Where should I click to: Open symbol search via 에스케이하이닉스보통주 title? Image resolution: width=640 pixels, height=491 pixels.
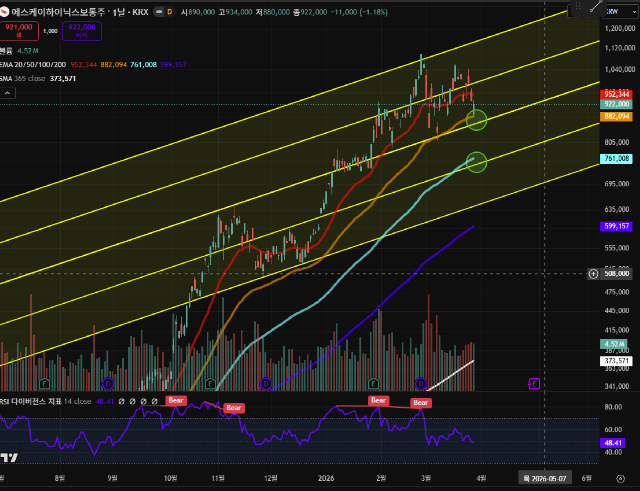58,12
